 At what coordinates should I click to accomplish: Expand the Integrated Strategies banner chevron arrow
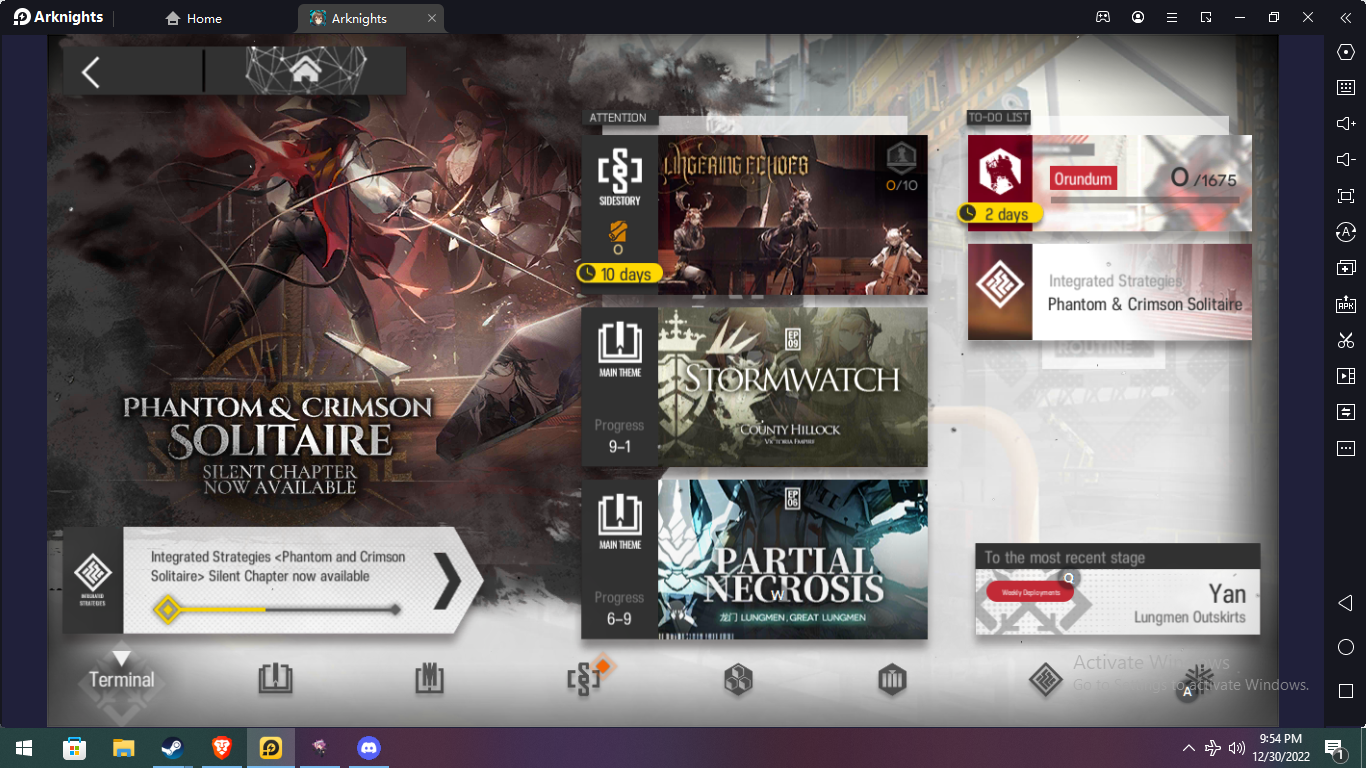click(x=447, y=580)
